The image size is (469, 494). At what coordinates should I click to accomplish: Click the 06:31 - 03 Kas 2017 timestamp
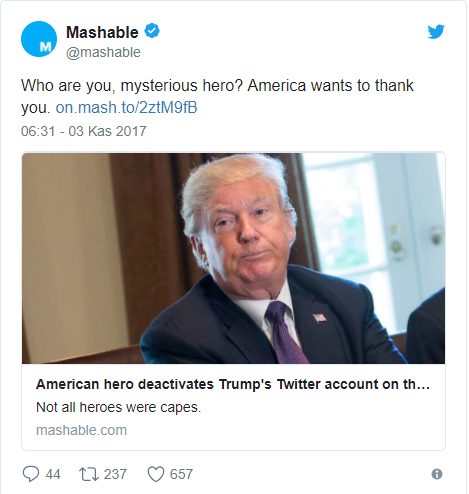(x=84, y=131)
